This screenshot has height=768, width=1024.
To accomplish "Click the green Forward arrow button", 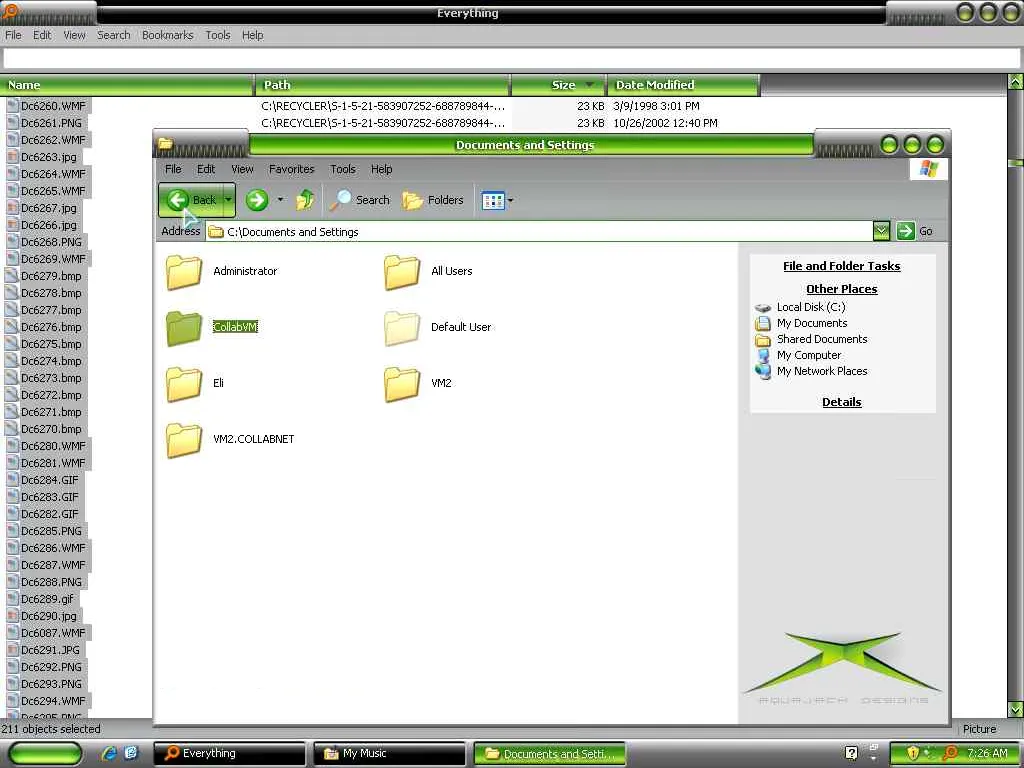I will 257,200.
